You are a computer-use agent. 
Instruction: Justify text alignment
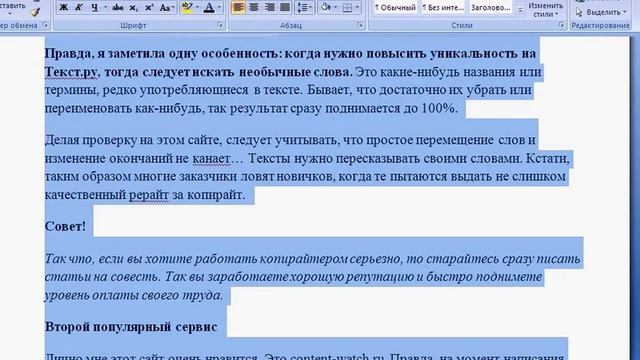tap(285, 7)
